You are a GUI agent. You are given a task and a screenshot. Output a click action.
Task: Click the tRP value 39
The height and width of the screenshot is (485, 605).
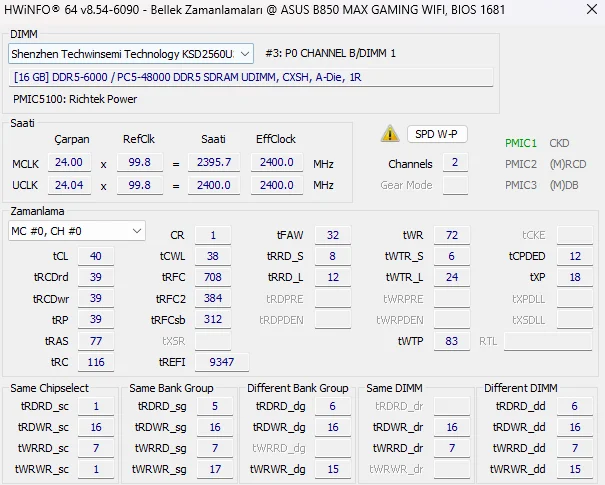(x=96, y=319)
